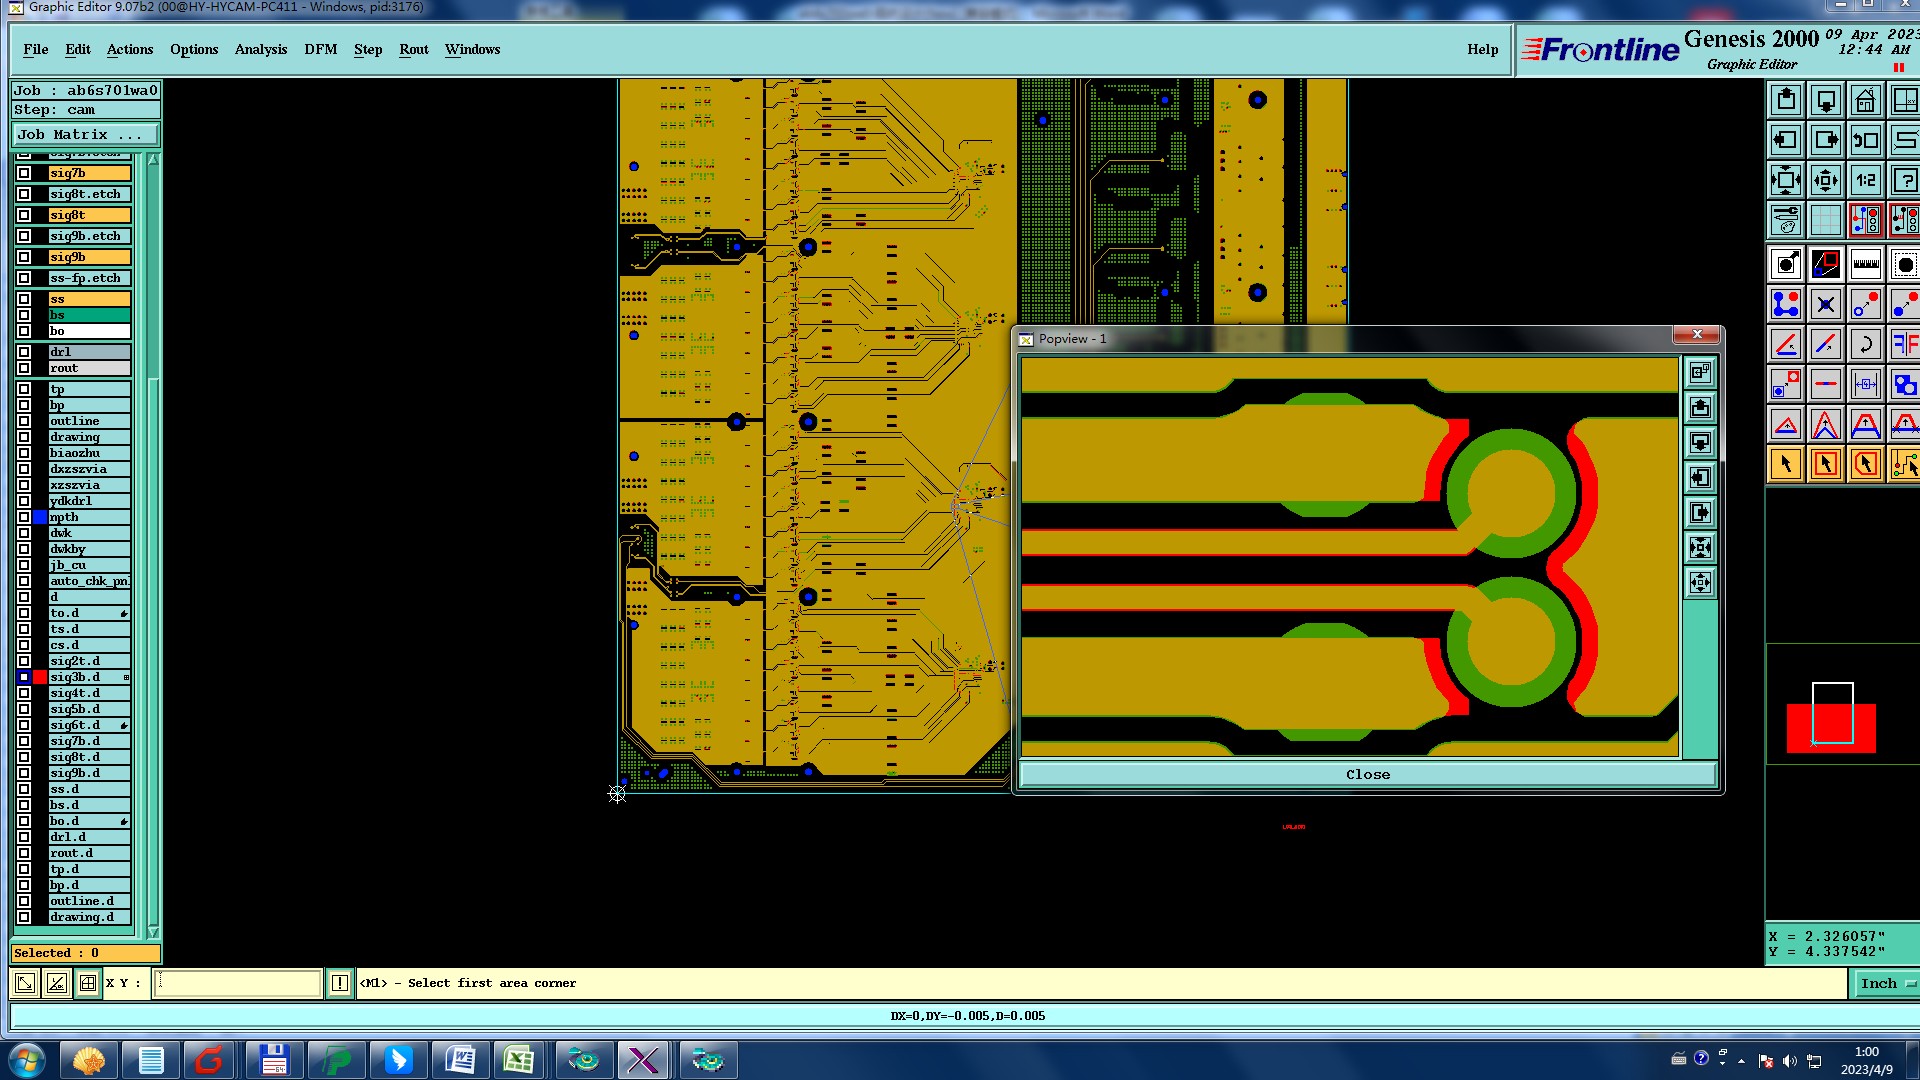Select the yellow arrow pointer select tool
The image size is (1920, 1080).
1786,464
